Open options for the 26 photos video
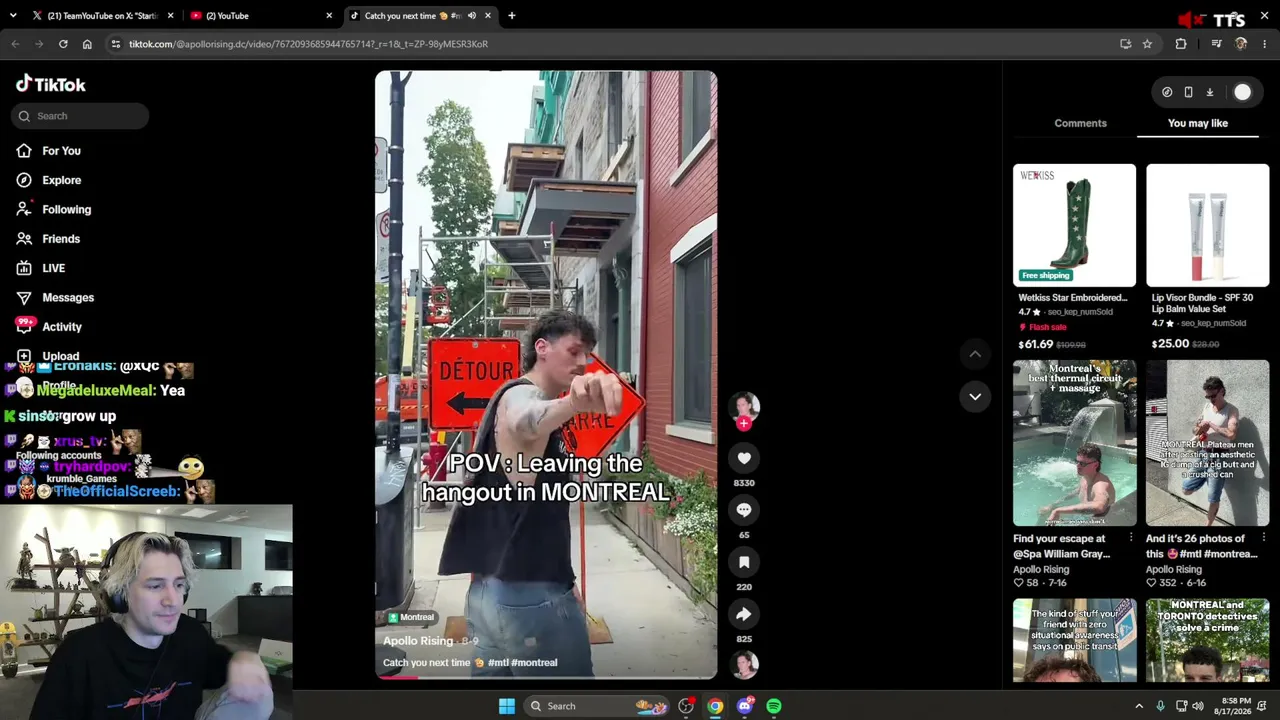1280x720 pixels. (x=1264, y=538)
